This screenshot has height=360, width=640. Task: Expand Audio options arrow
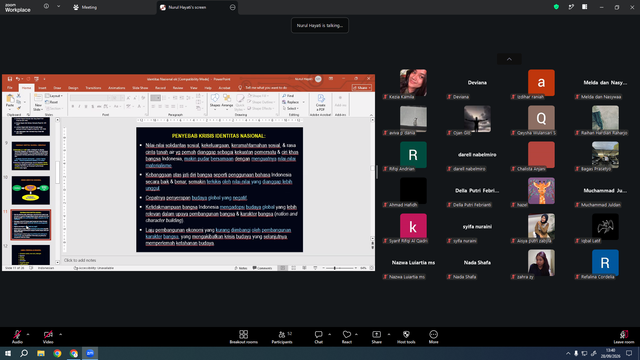point(28,334)
